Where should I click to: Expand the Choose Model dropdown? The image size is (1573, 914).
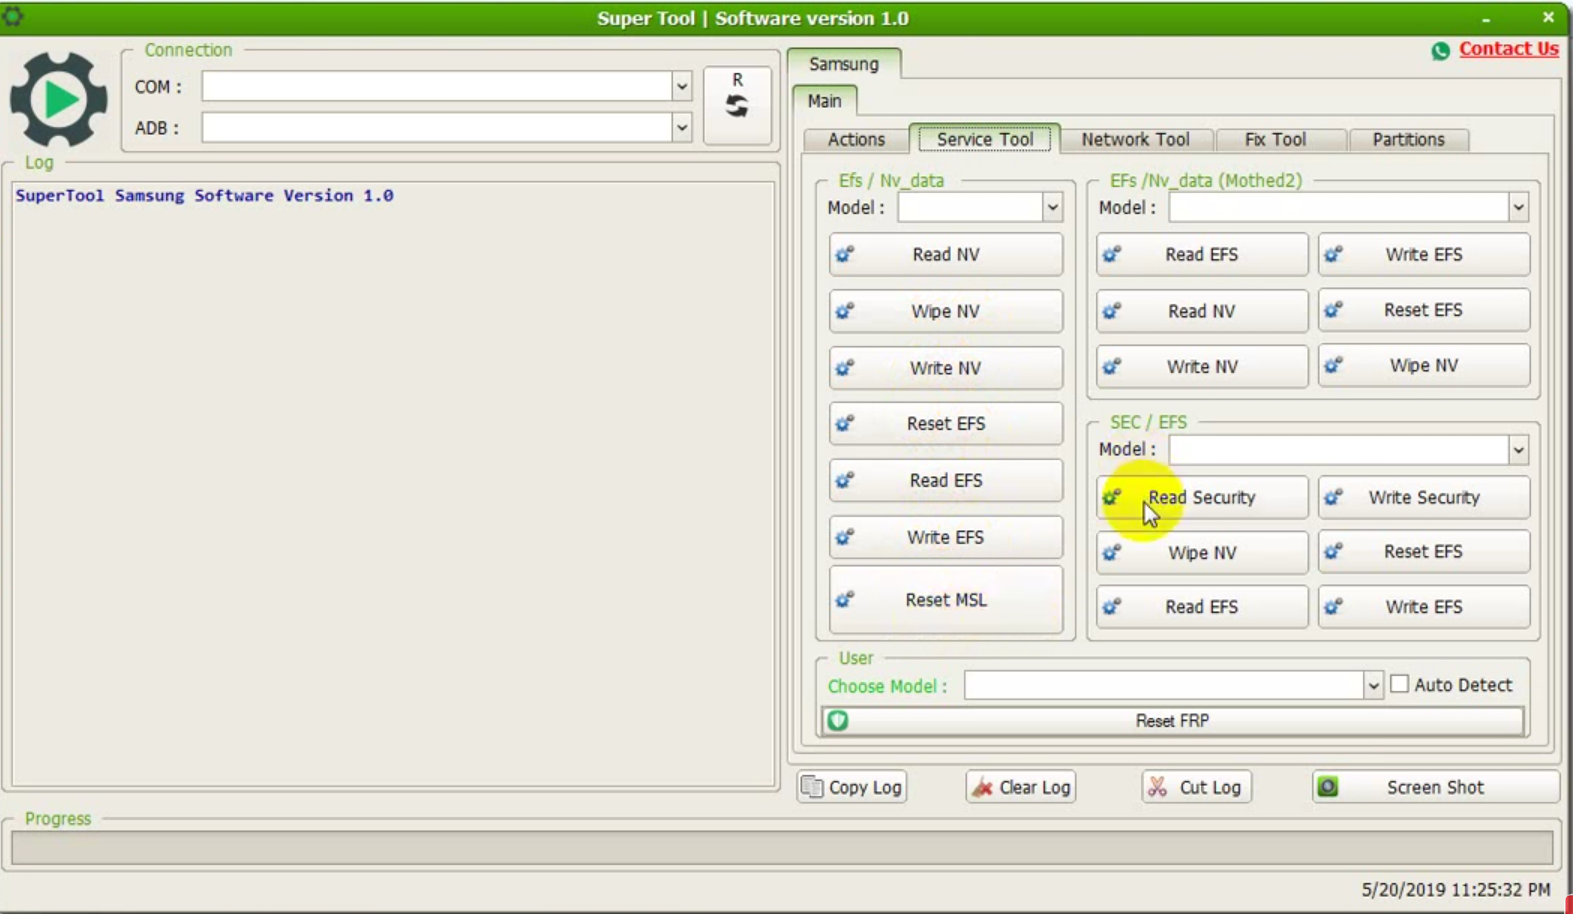pyautogui.click(x=1372, y=685)
